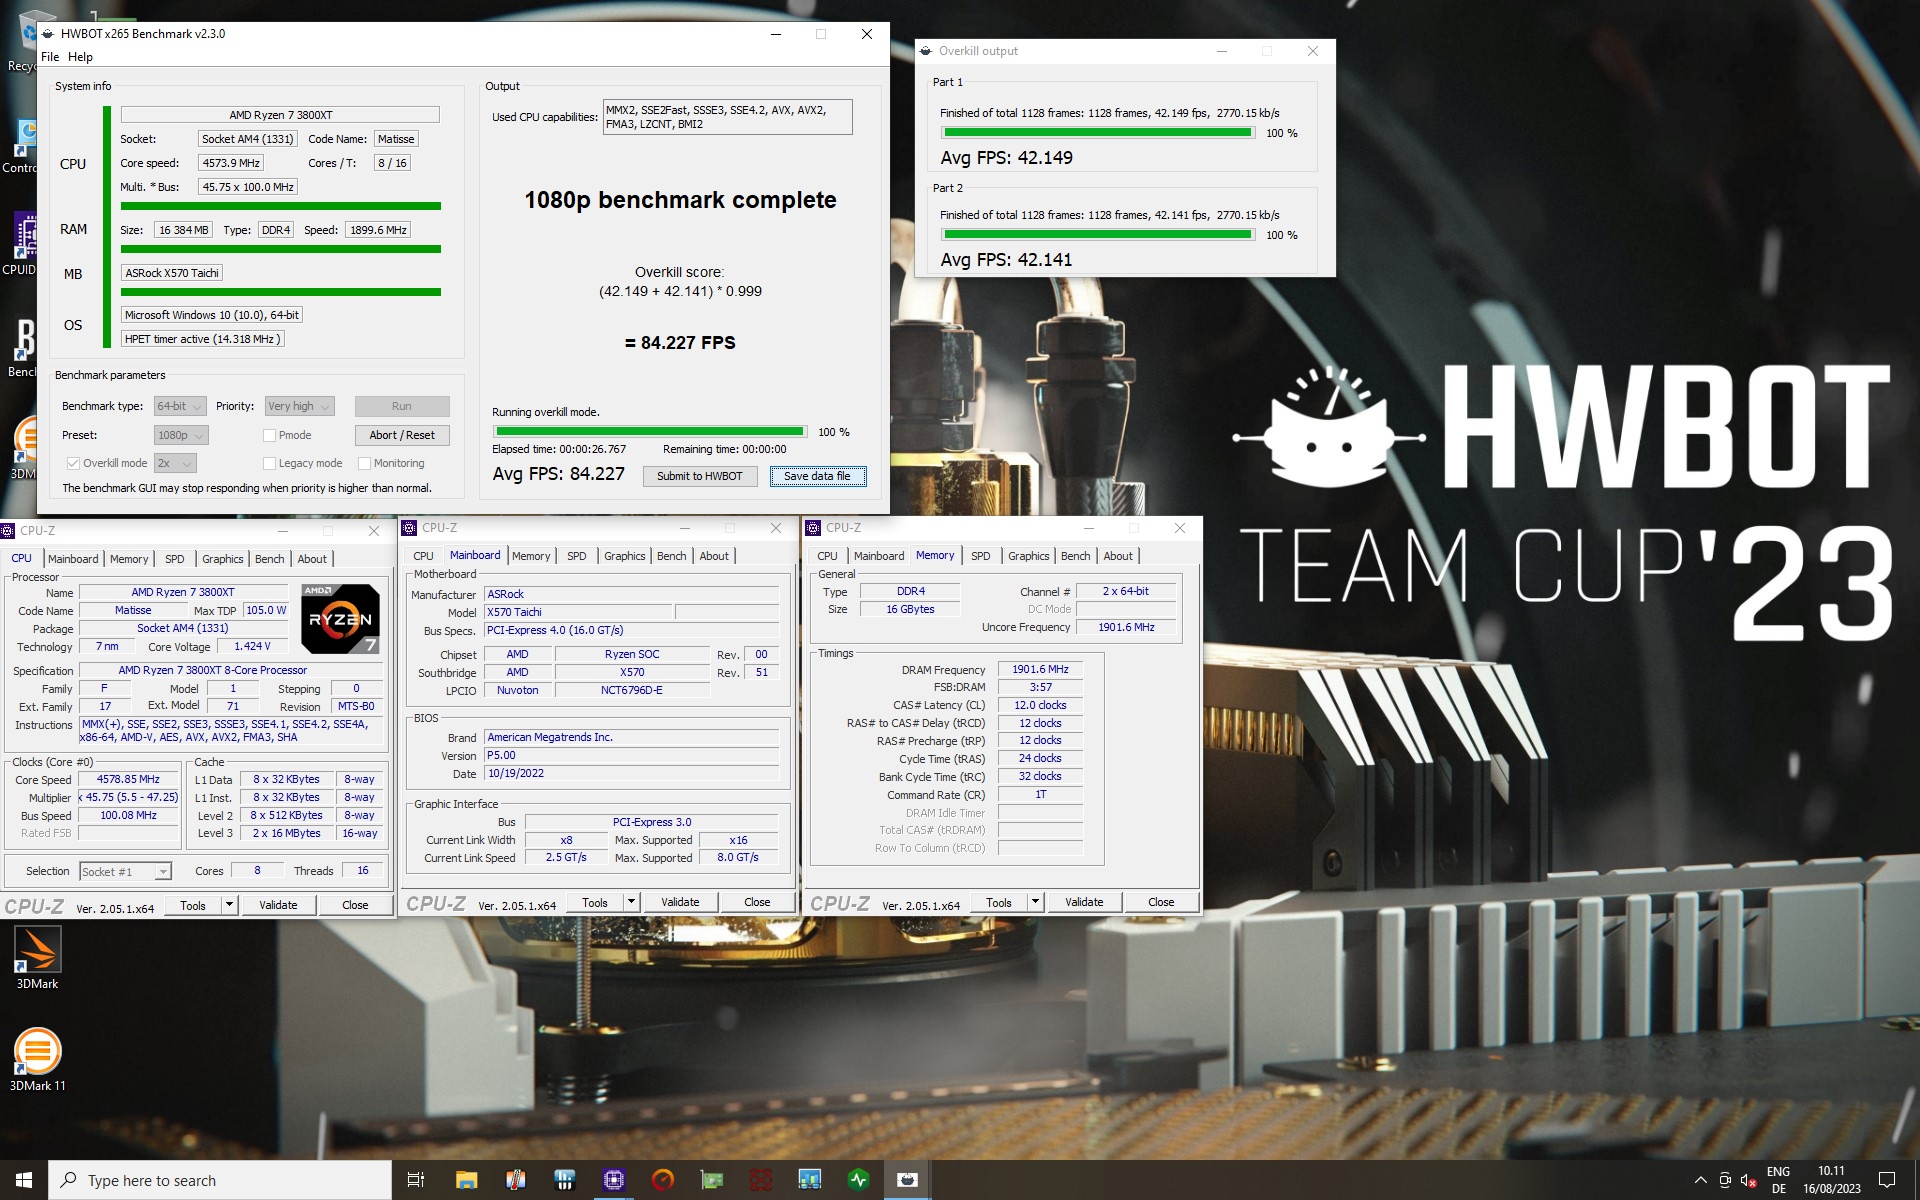Click the Core Speed value field

click(x=128, y=779)
